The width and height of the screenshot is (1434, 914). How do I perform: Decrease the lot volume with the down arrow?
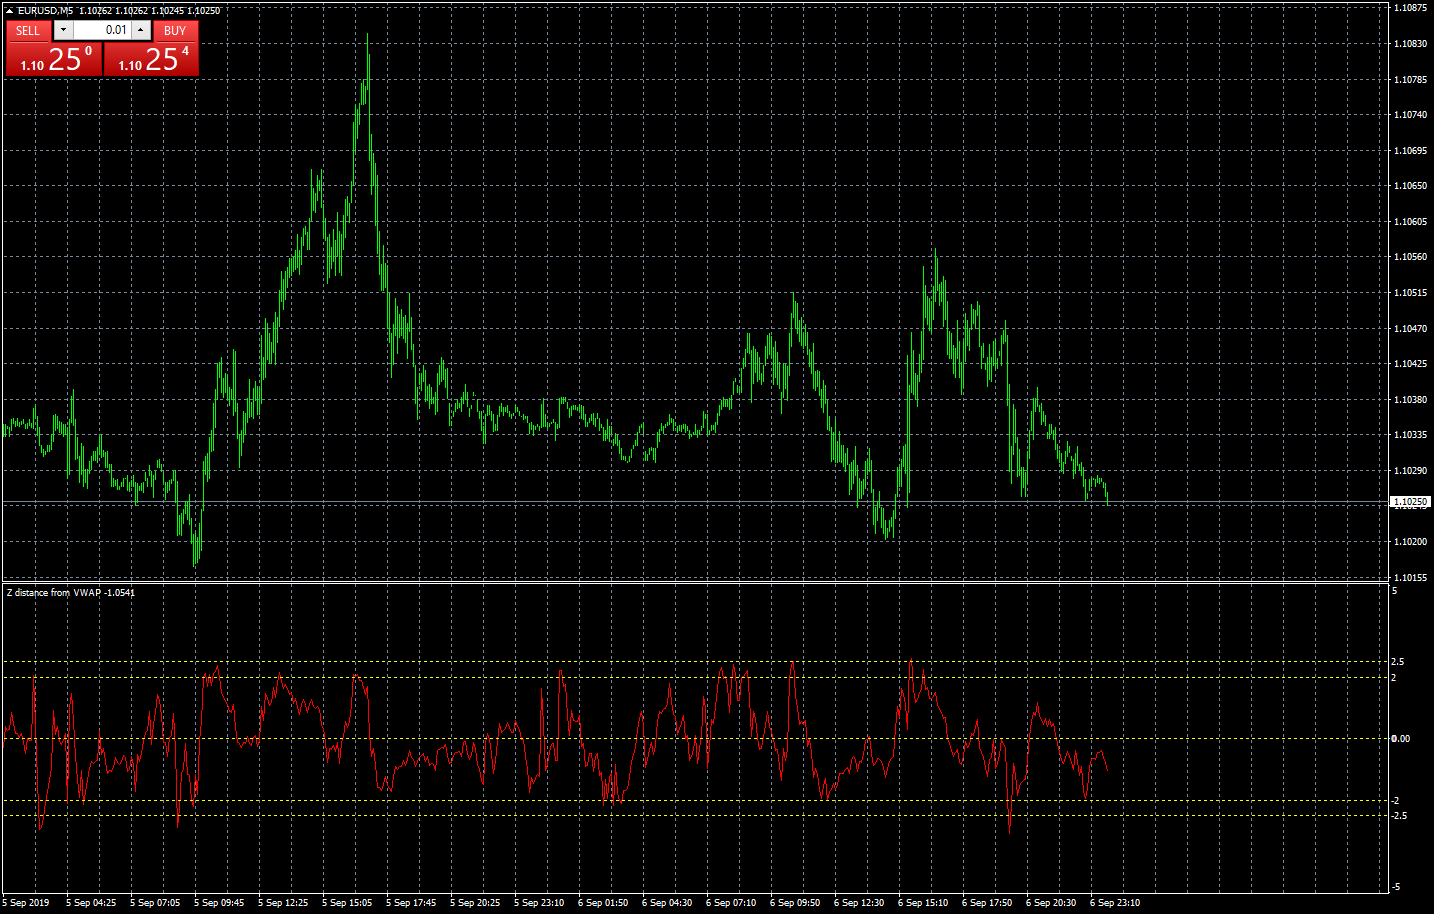[63, 30]
